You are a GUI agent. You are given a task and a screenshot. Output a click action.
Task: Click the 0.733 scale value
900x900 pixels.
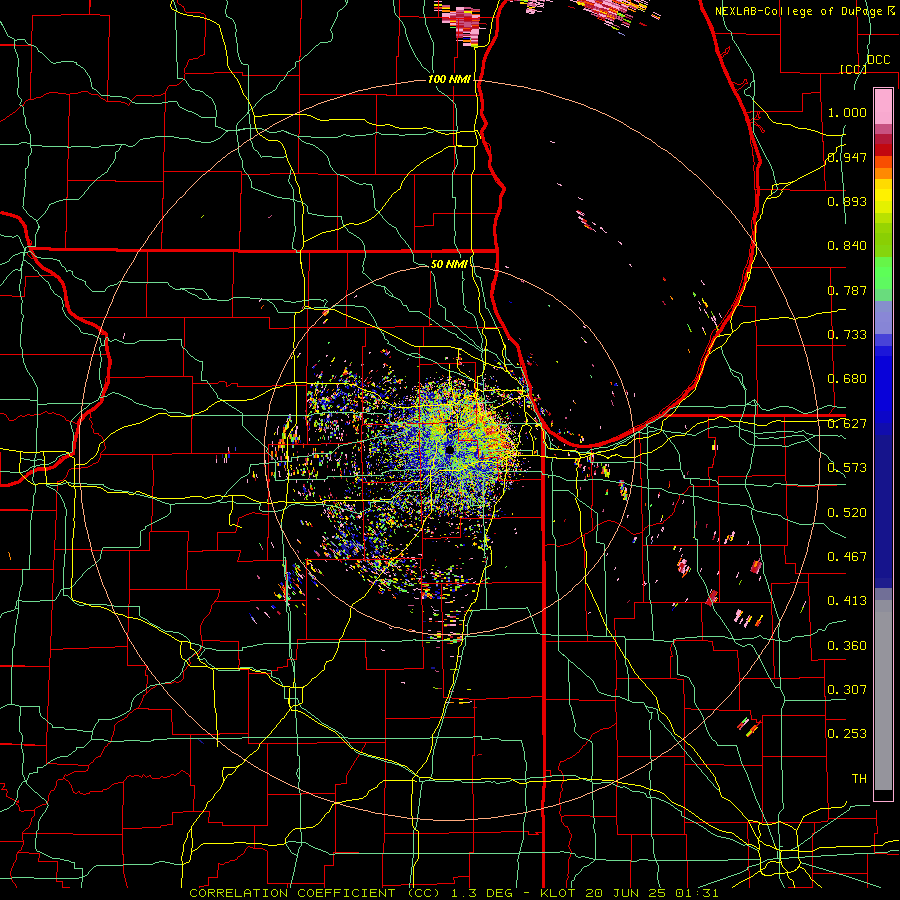847,335
